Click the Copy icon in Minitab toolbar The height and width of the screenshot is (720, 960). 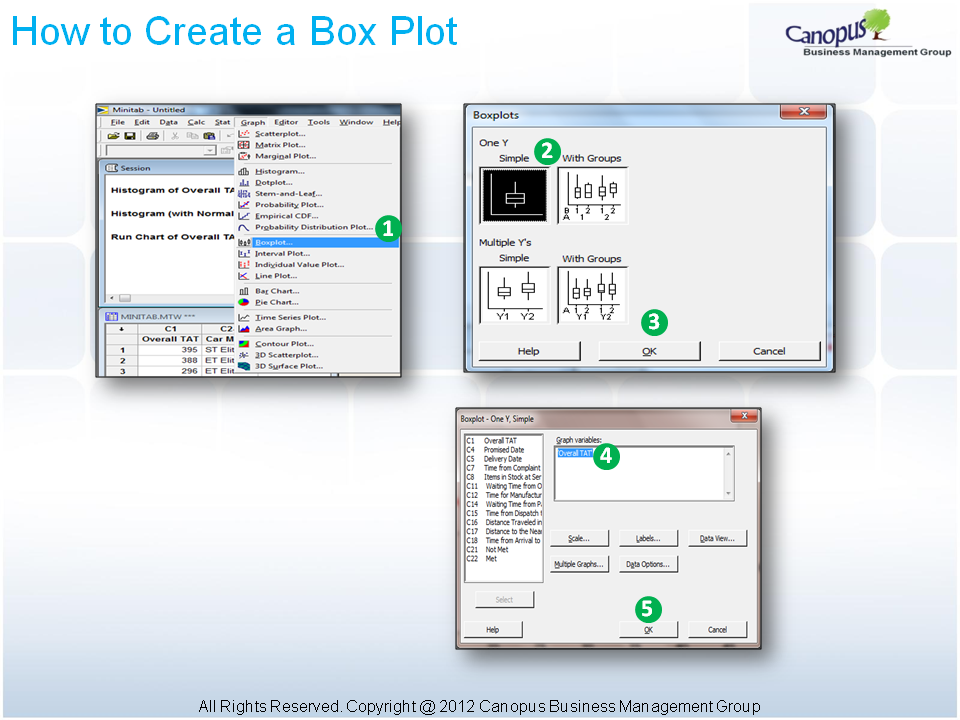pyautogui.click(x=192, y=136)
